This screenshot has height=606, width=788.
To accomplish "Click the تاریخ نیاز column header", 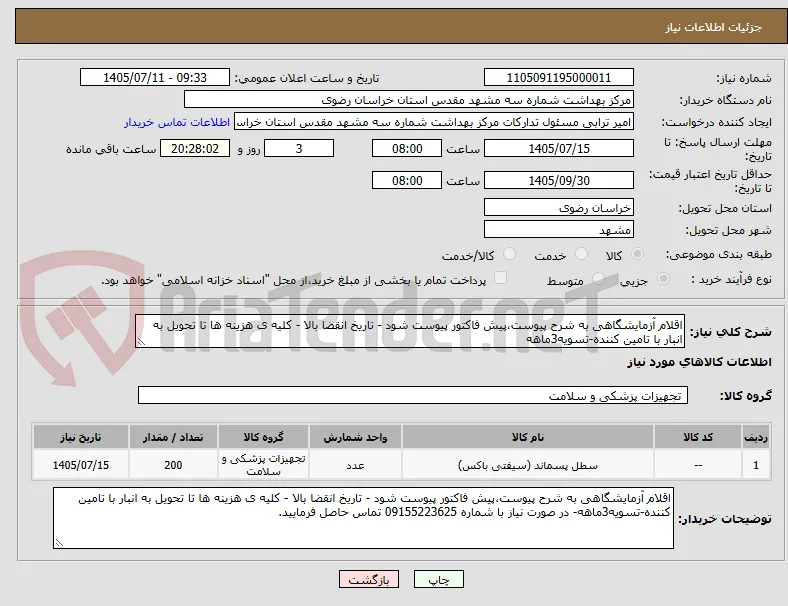I will 80,437.
